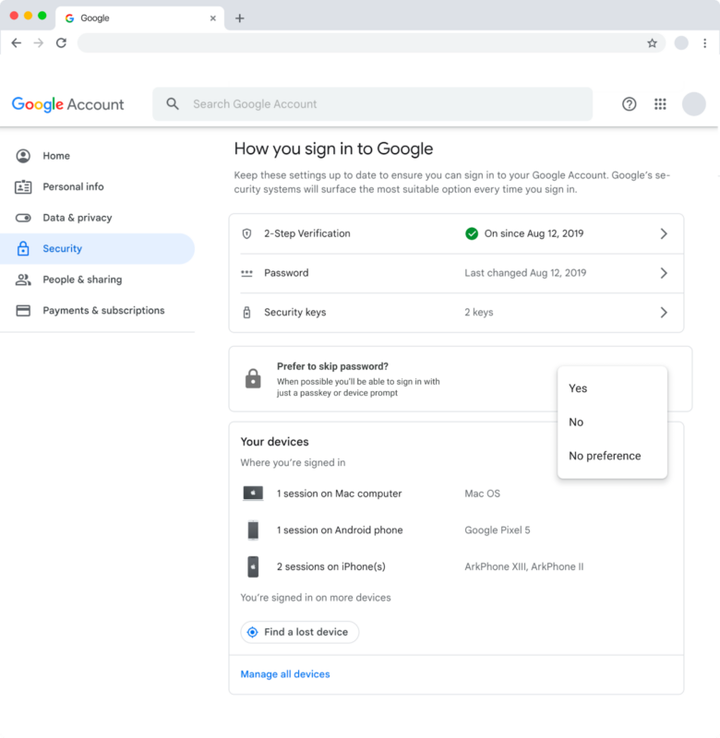Open the help question mark icon

coord(629,104)
